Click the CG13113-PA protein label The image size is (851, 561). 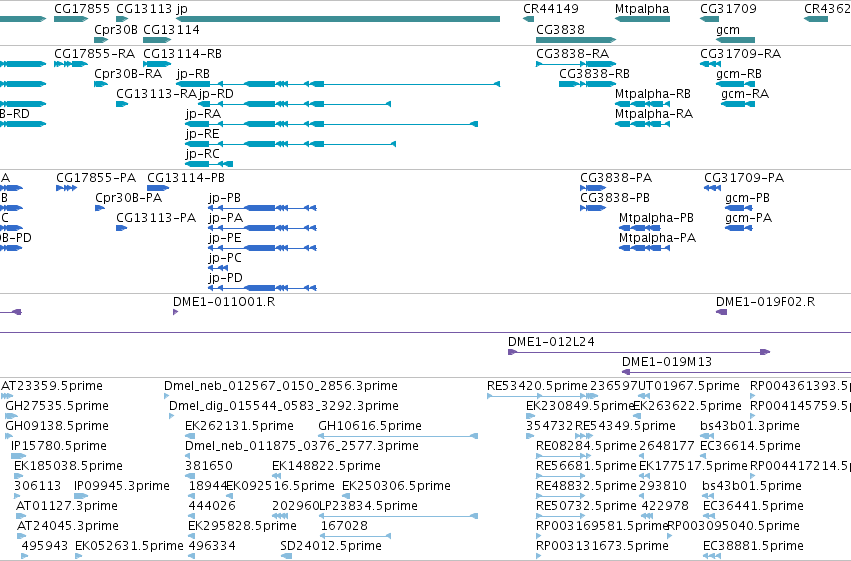(156, 218)
